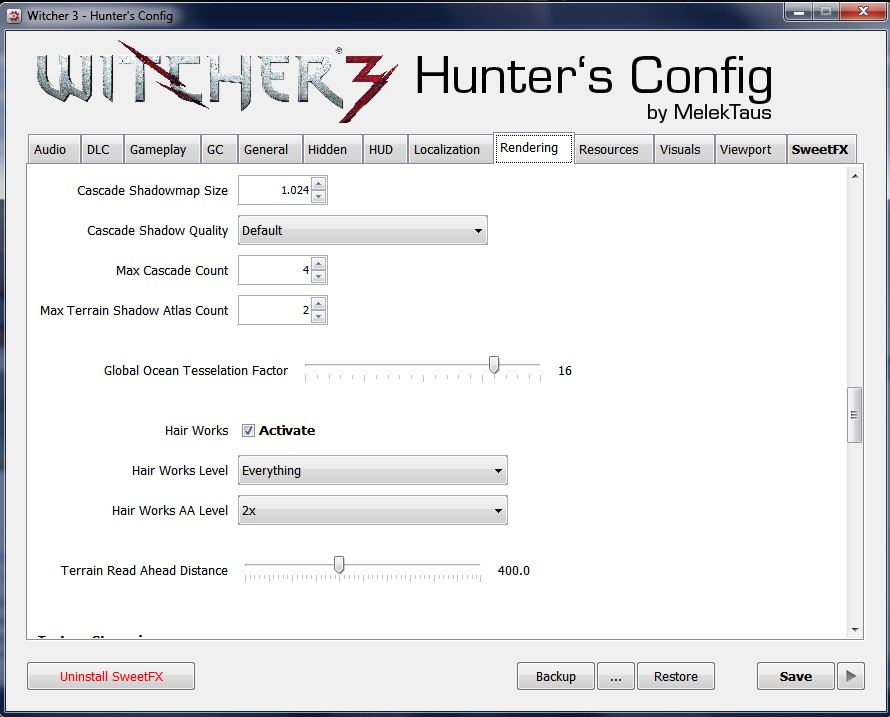Click the Restore button
Image resolution: width=890 pixels, height=717 pixels.
tap(675, 676)
